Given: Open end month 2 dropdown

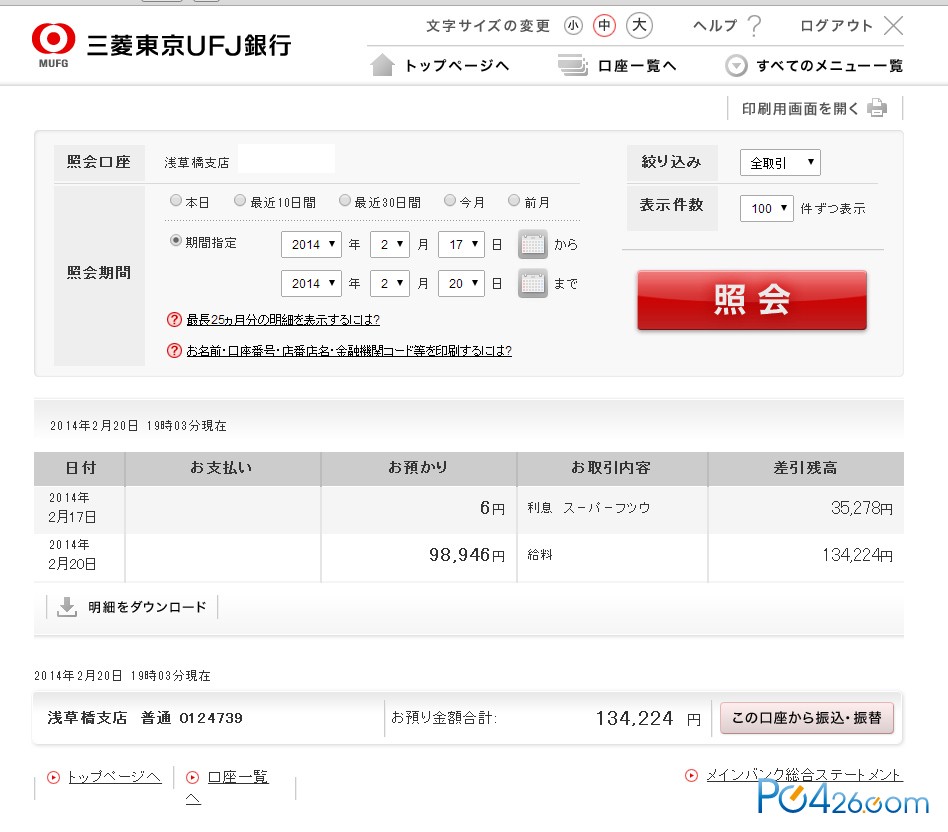Looking at the screenshot, I should click(x=390, y=283).
